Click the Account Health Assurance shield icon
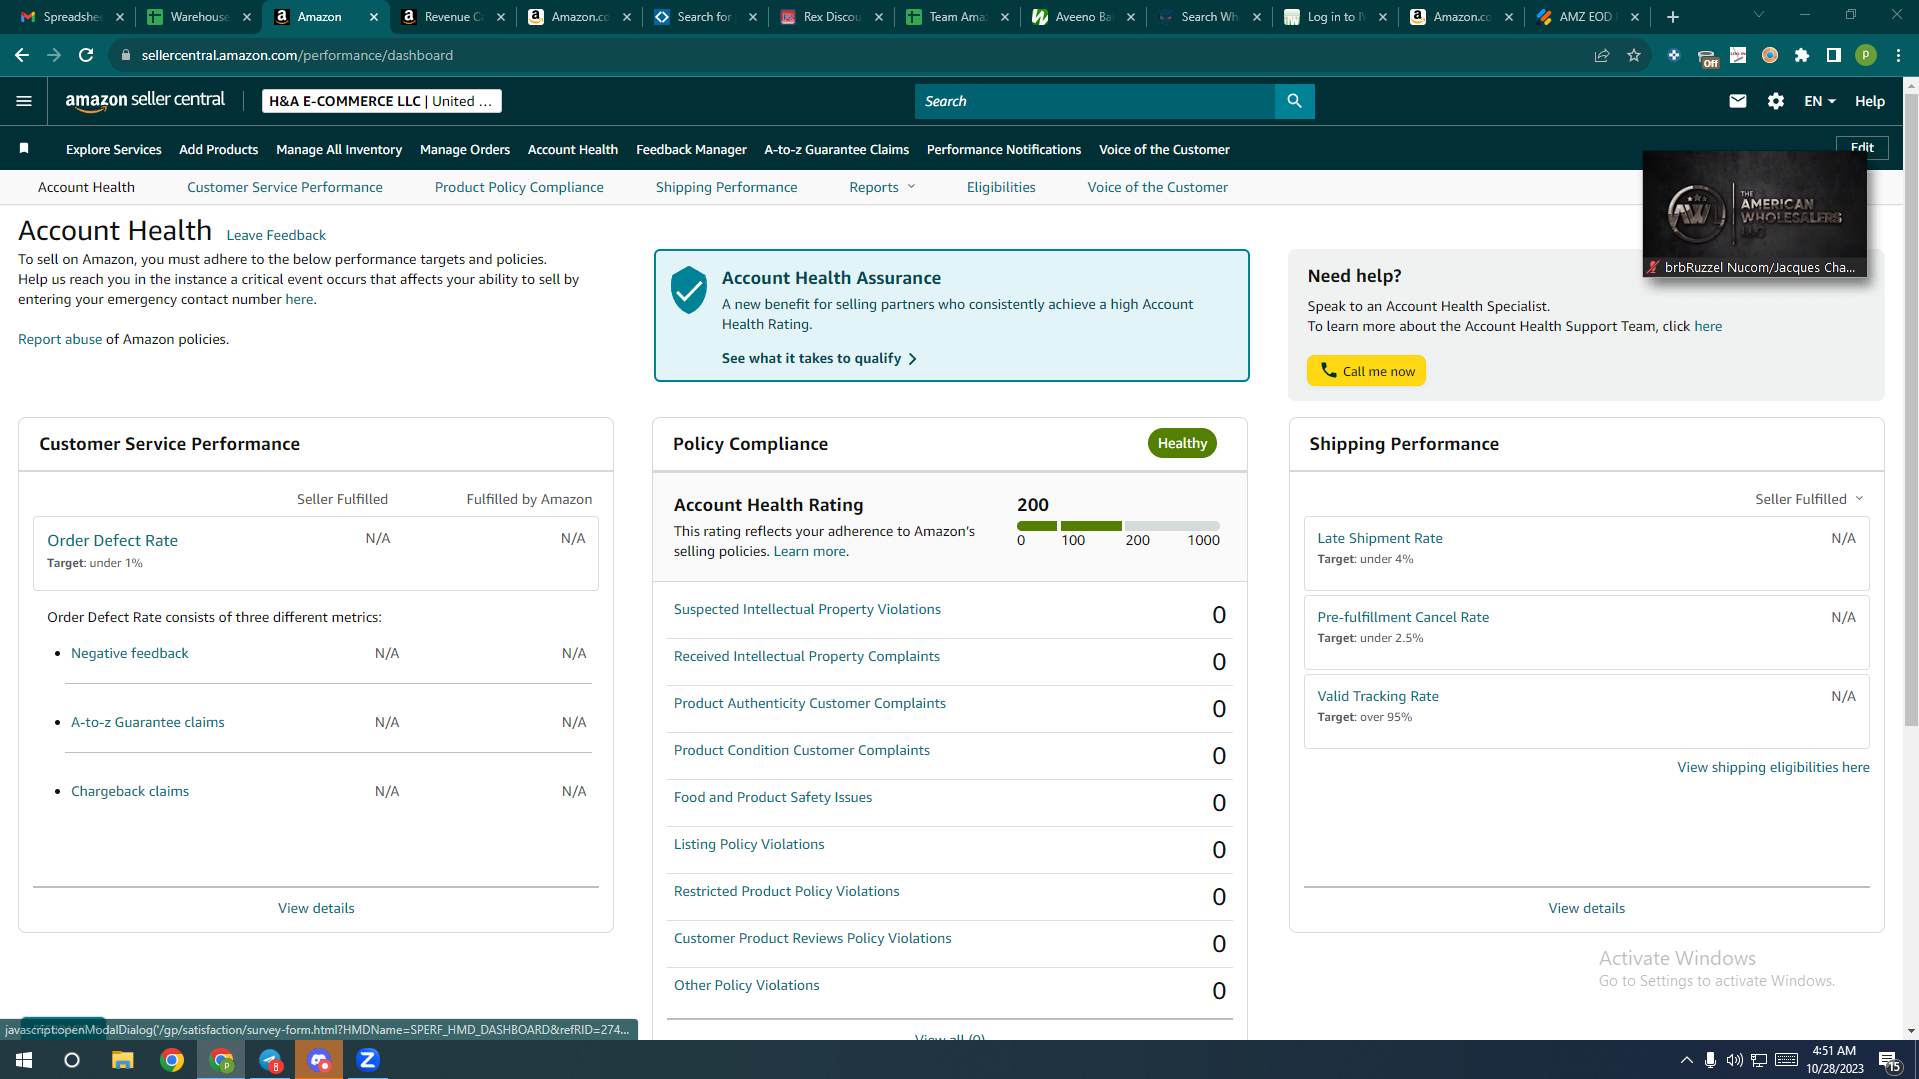This screenshot has height=1079, width=1919. [x=689, y=290]
